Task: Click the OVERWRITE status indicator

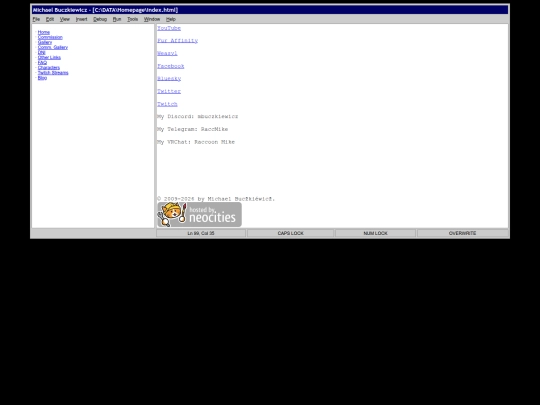Action: (463, 233)
